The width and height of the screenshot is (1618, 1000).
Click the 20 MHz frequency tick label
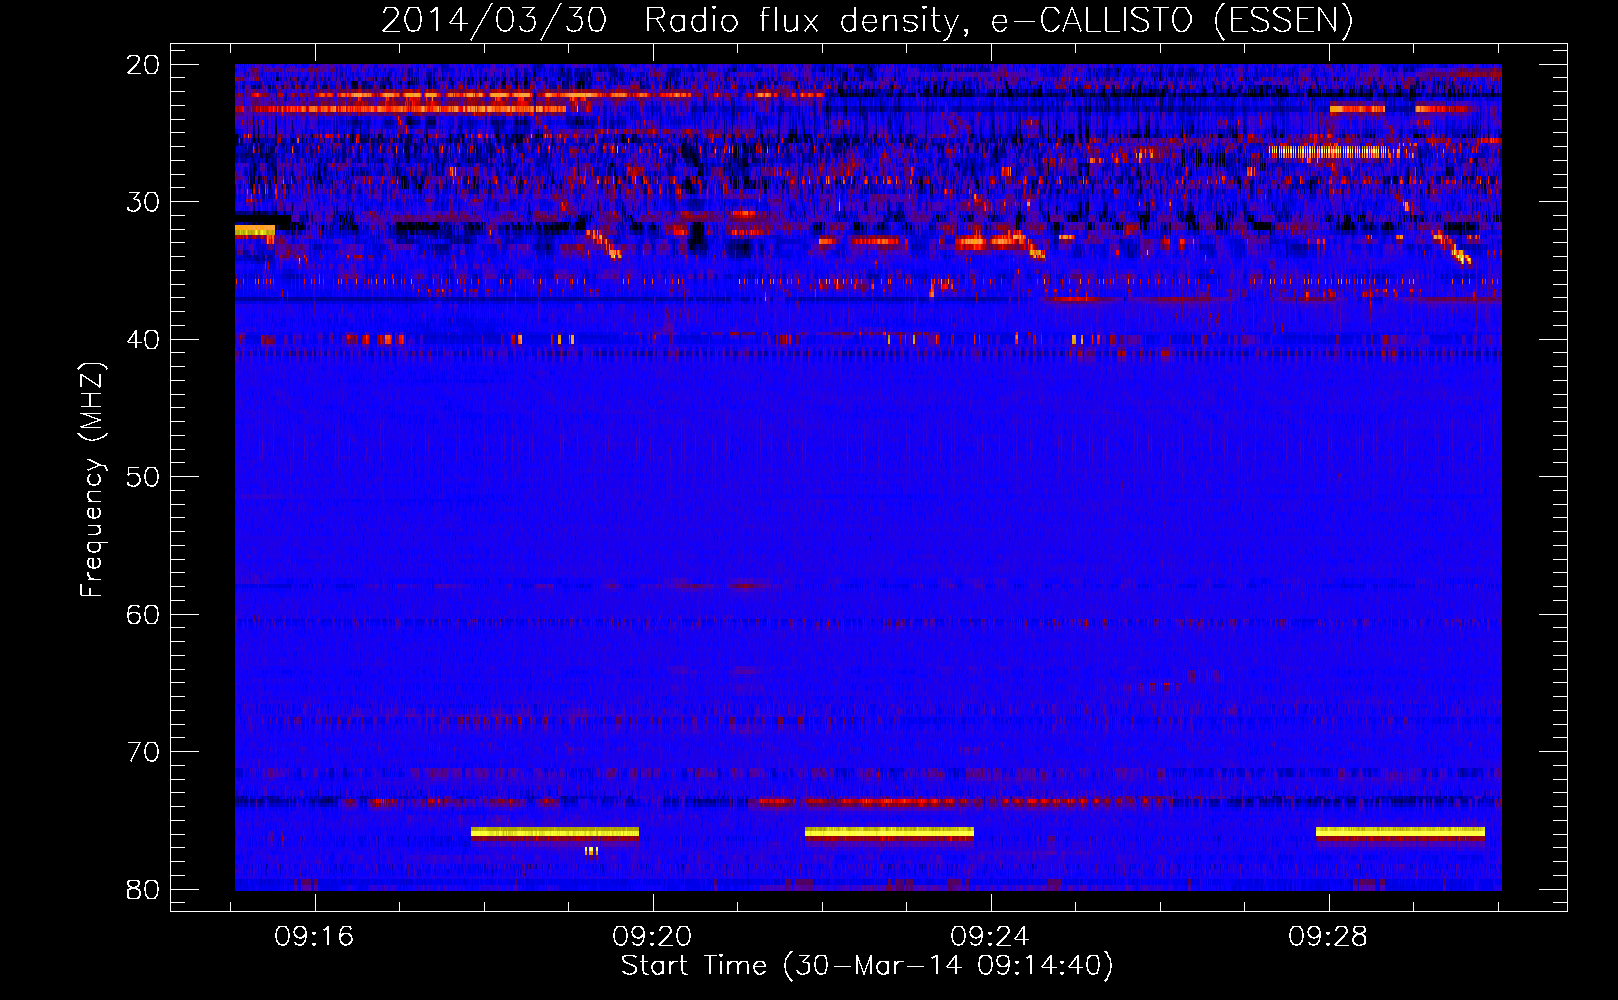(x=143, y=65)
